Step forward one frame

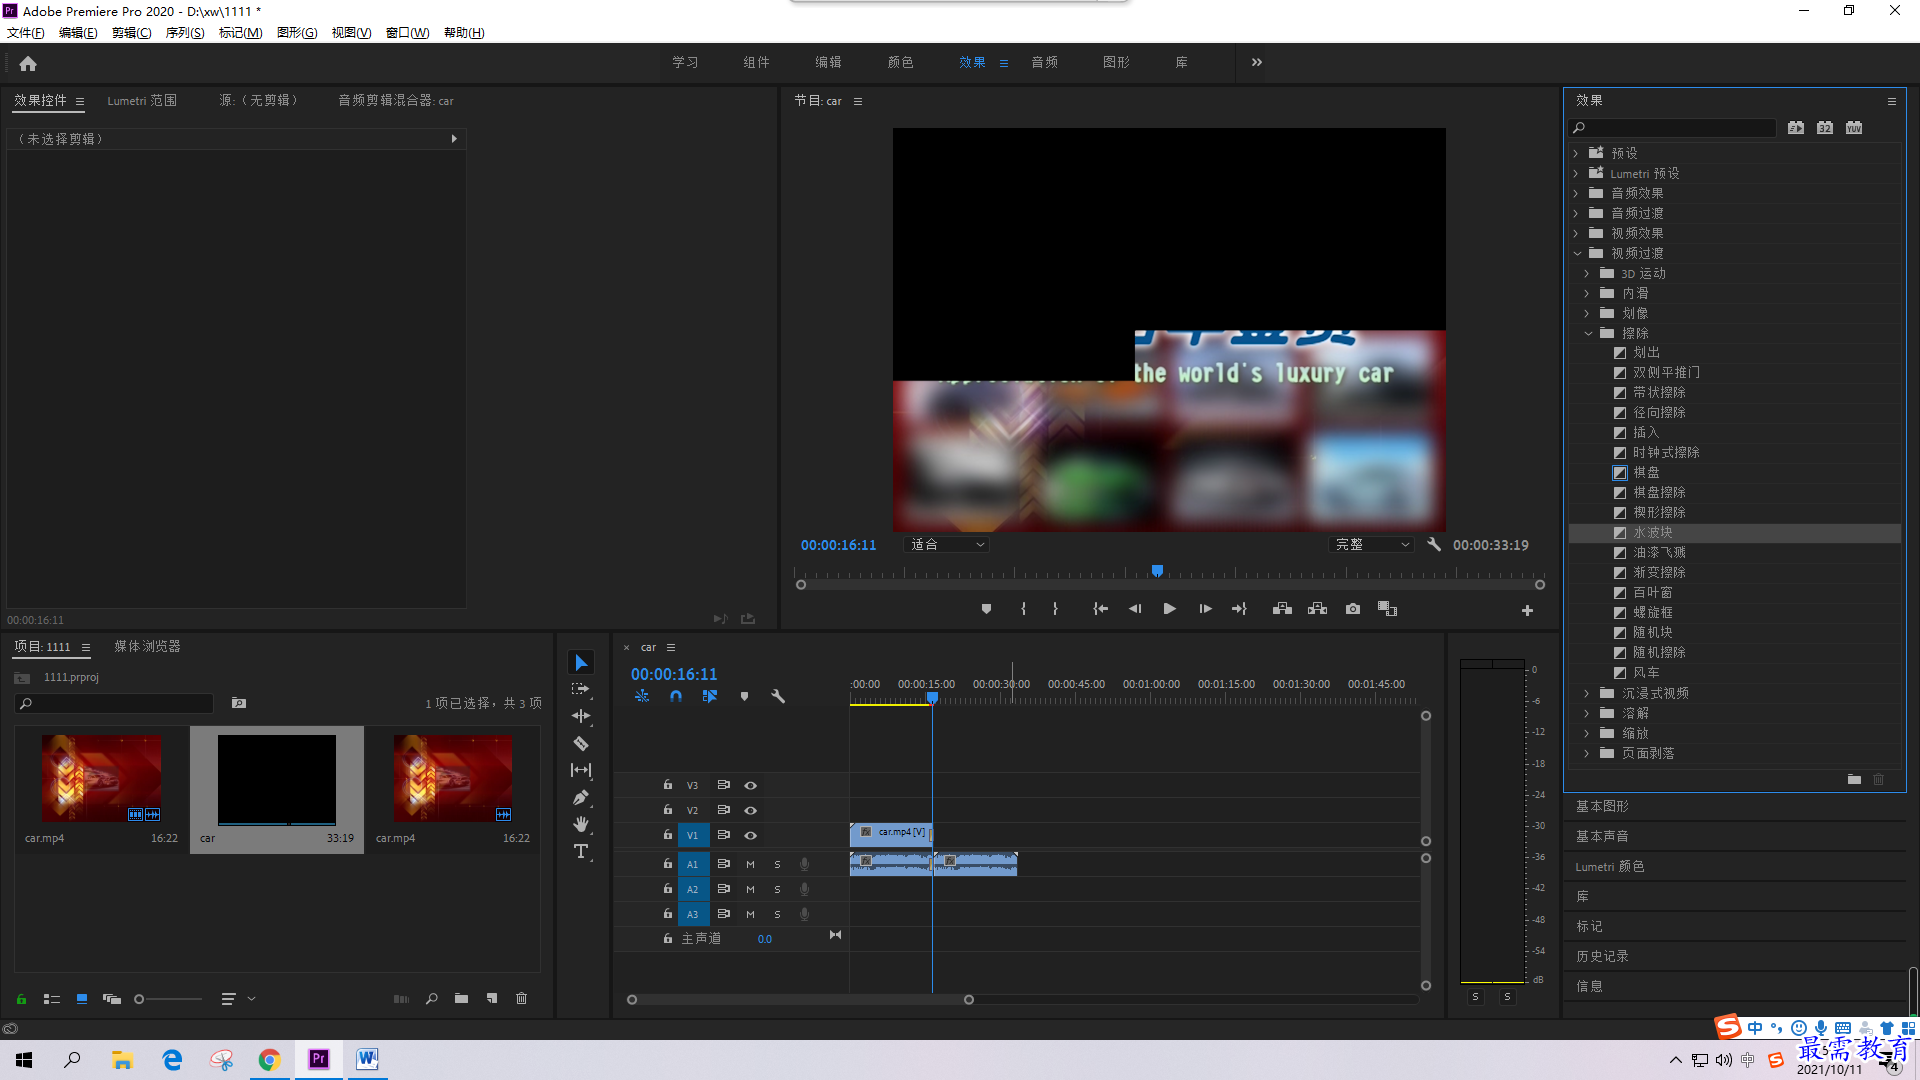[1205, 609]
